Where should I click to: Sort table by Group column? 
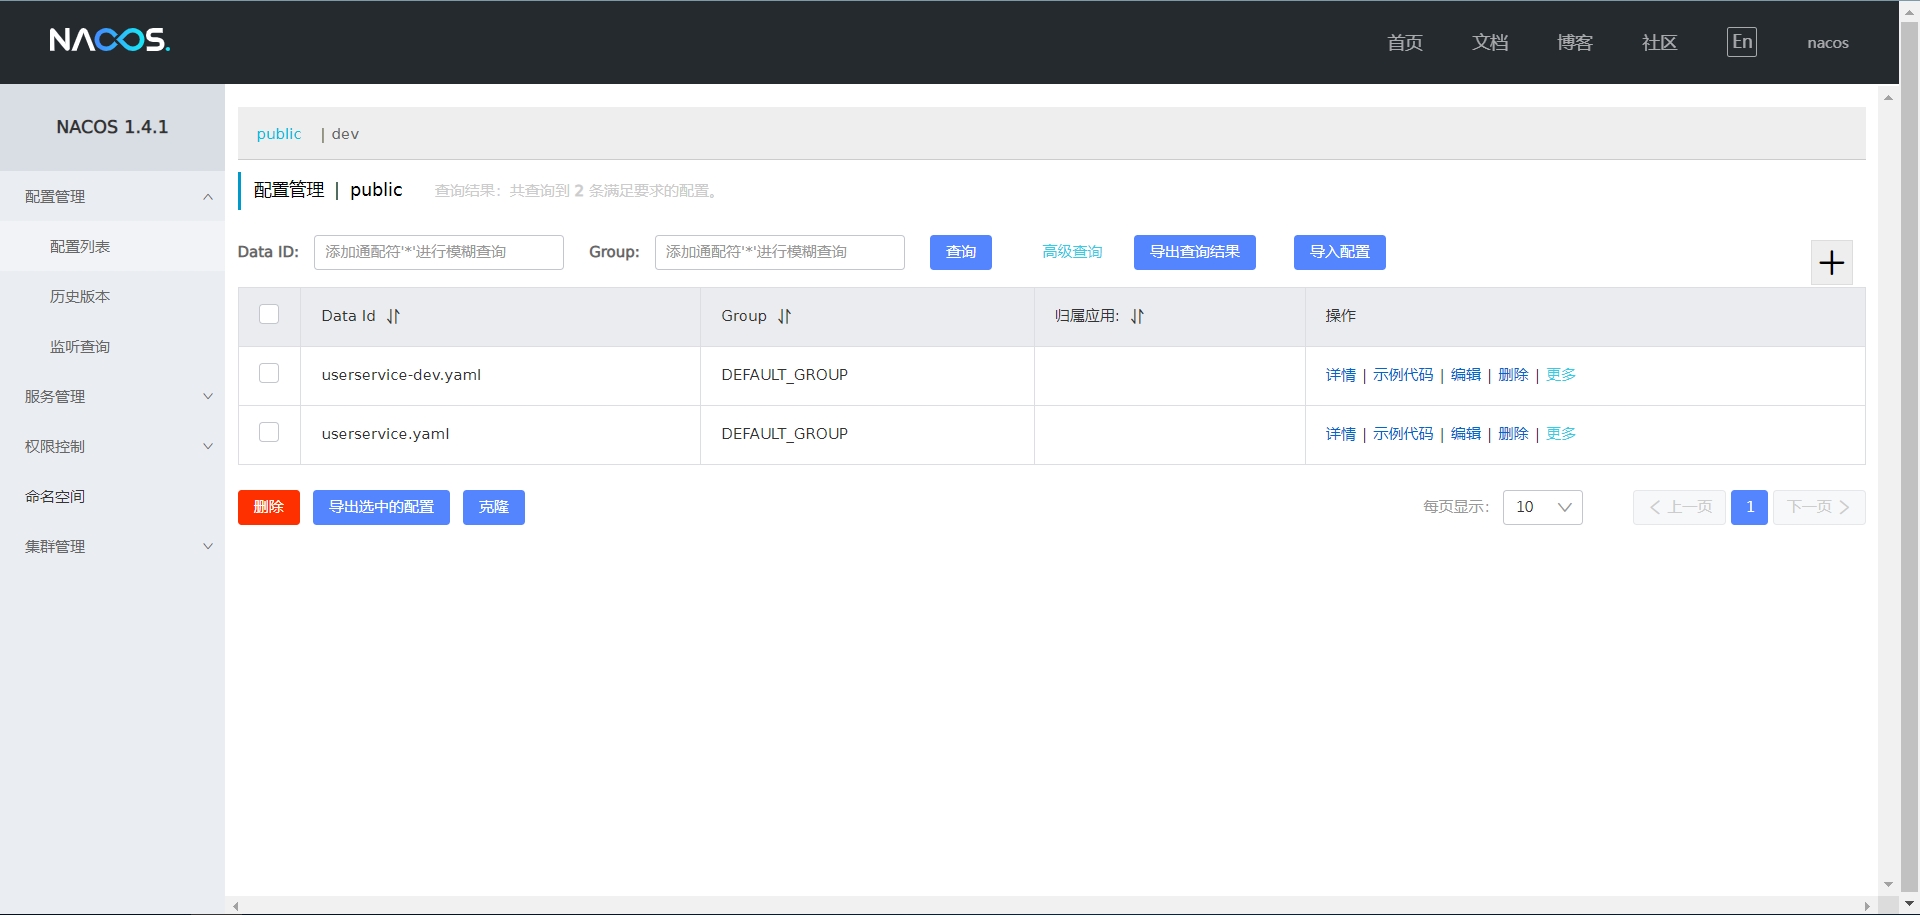(784, 316)
